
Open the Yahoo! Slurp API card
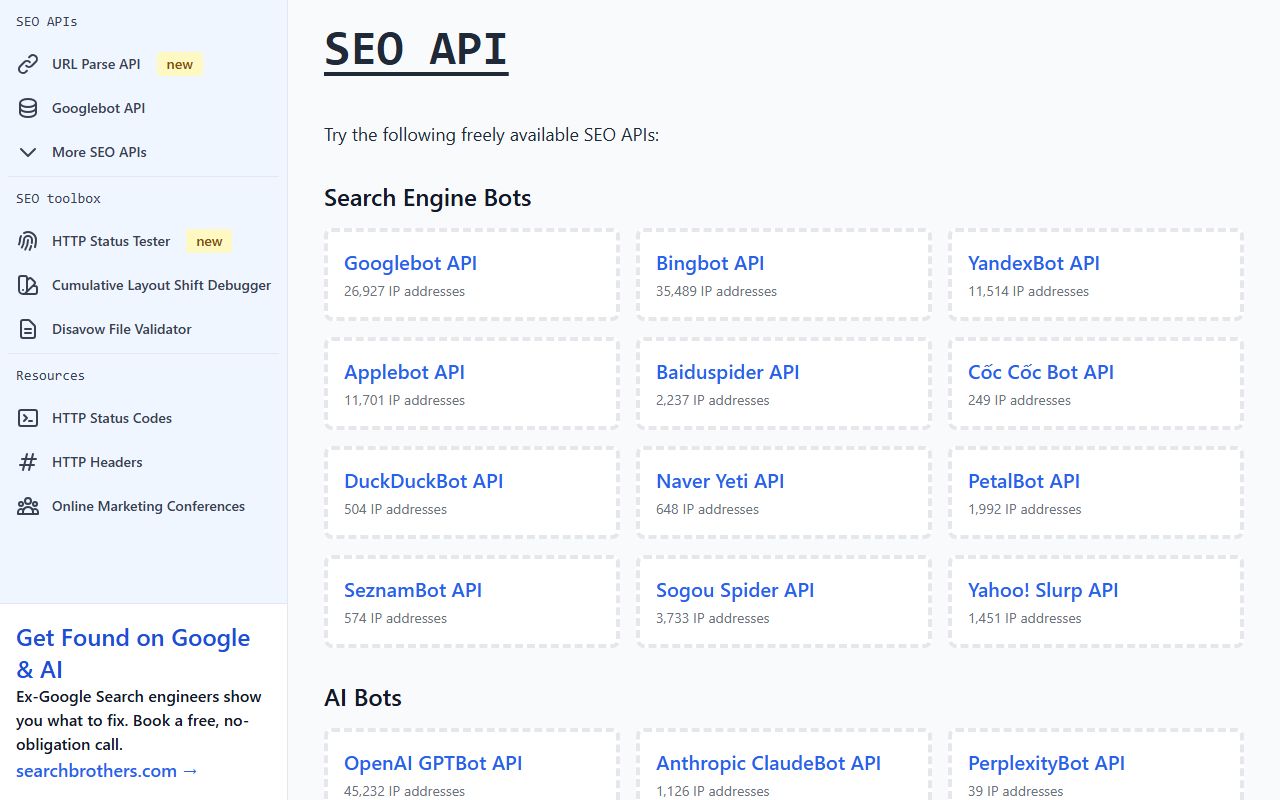tap(1096, 602)
